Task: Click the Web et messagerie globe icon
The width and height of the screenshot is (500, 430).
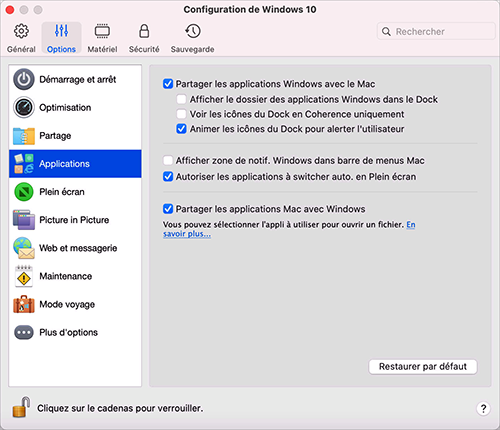Action: coord(24,248)
